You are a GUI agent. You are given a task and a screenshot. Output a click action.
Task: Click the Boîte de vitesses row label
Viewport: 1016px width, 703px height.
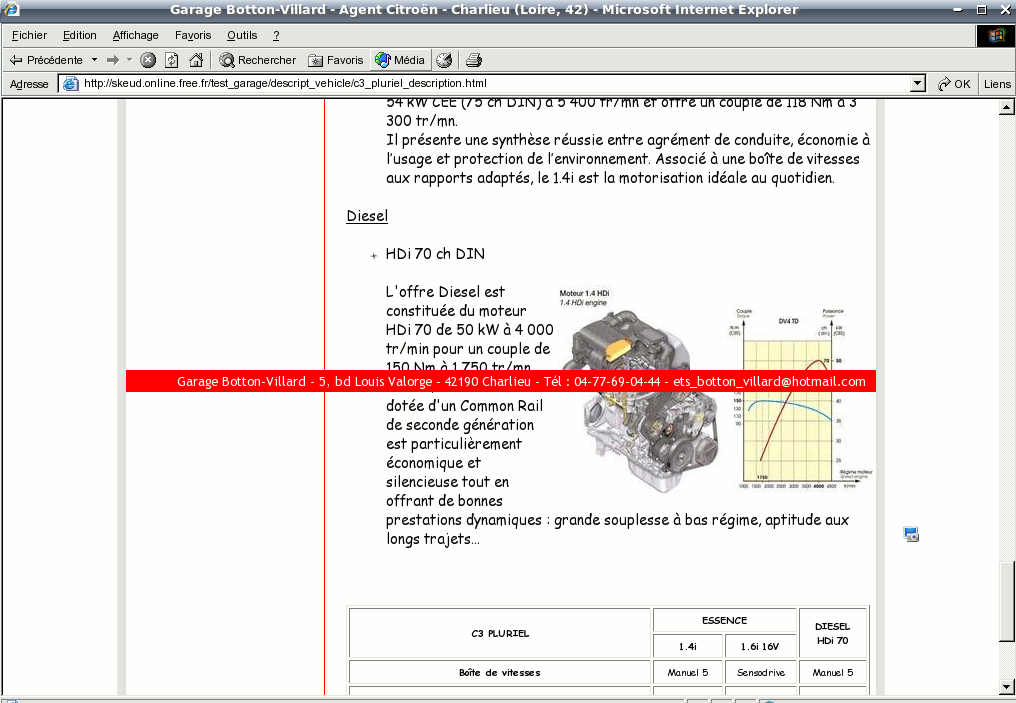tap(500, 673)
